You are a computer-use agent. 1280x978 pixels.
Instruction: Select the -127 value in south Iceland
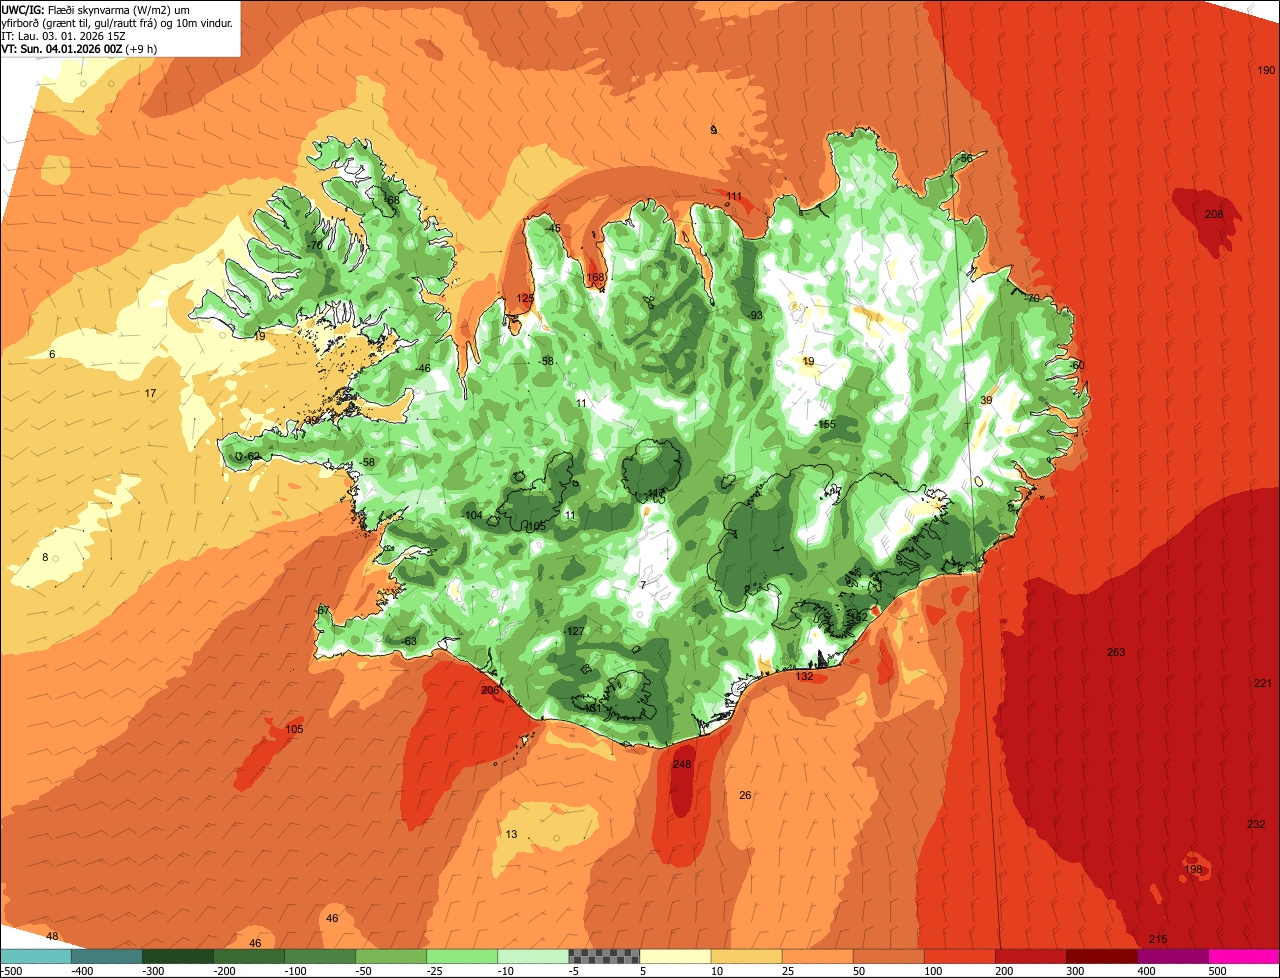[x=574, y=631]
